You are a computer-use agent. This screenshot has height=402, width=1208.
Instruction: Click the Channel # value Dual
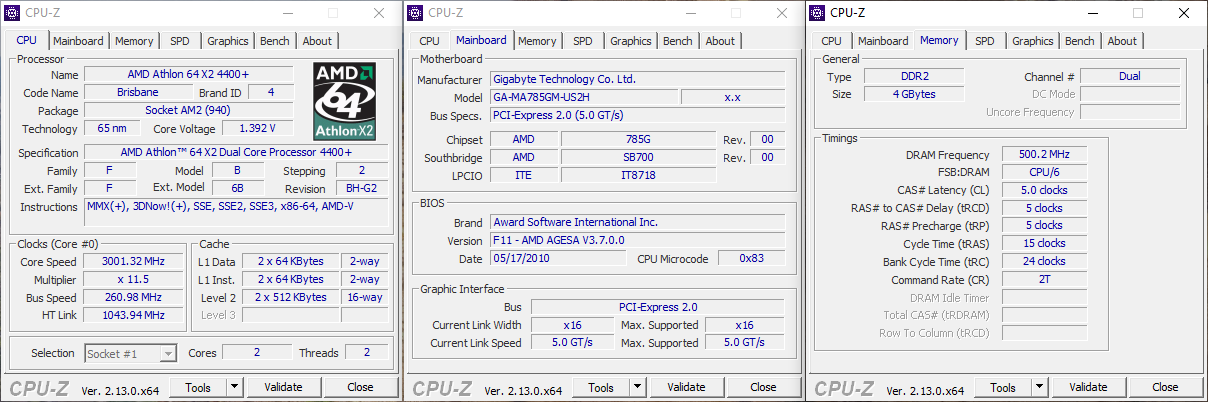click(x=1130, y=76)
